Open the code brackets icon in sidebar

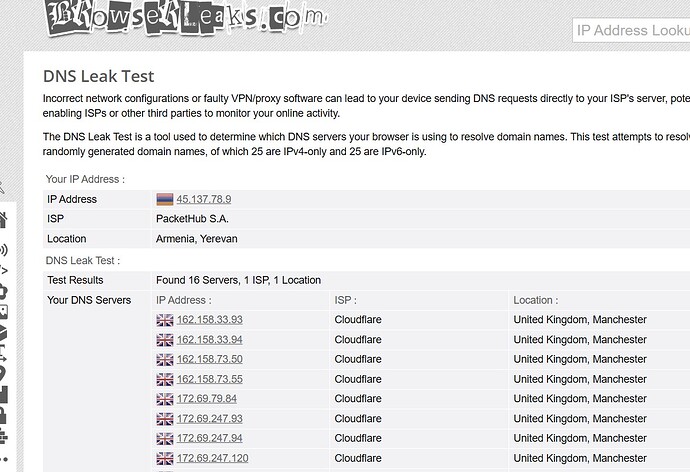click(x=4, y=270)
